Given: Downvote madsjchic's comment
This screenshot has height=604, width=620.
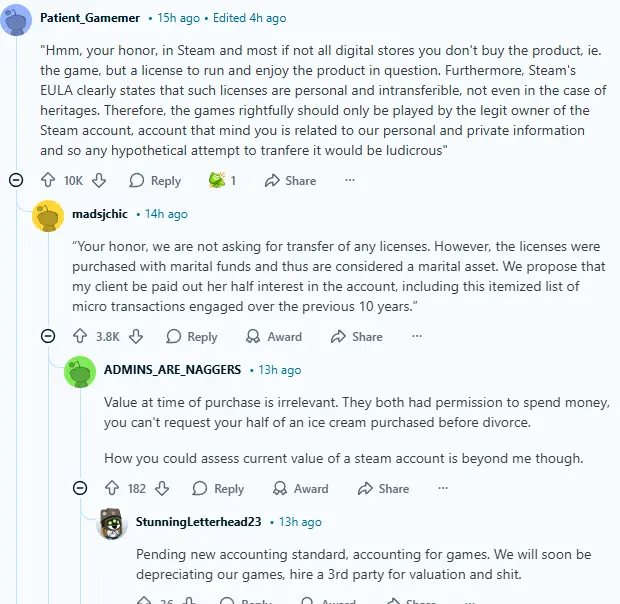Looking at the screenshot, I should [136, 337].
